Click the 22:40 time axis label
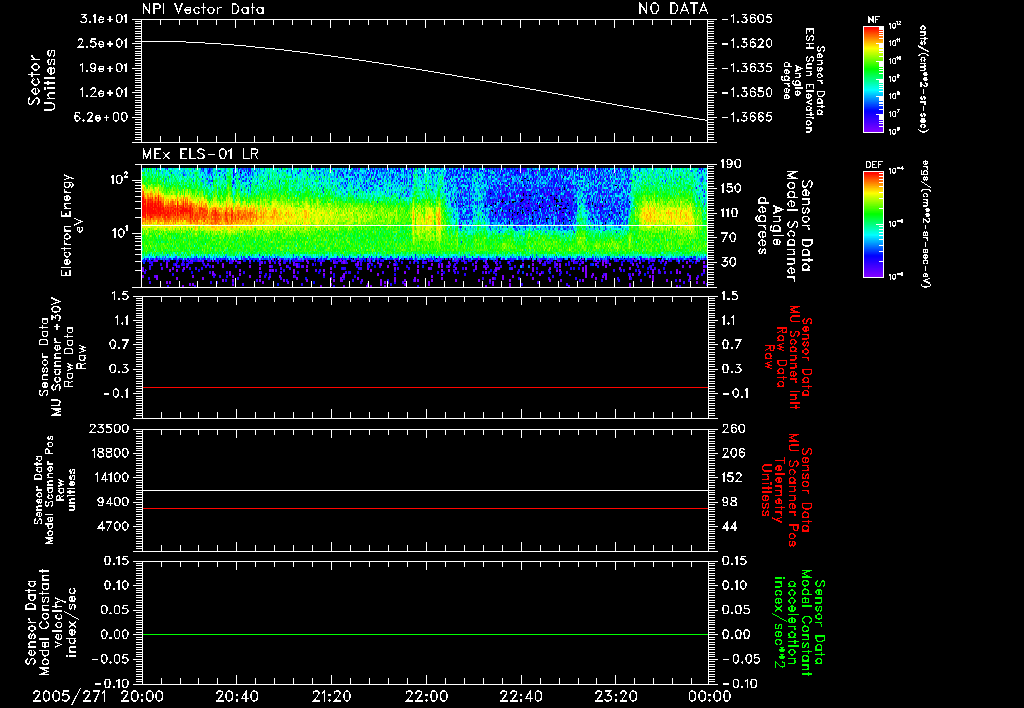The height and width of the screenshot is (708, 1024). 520,696
